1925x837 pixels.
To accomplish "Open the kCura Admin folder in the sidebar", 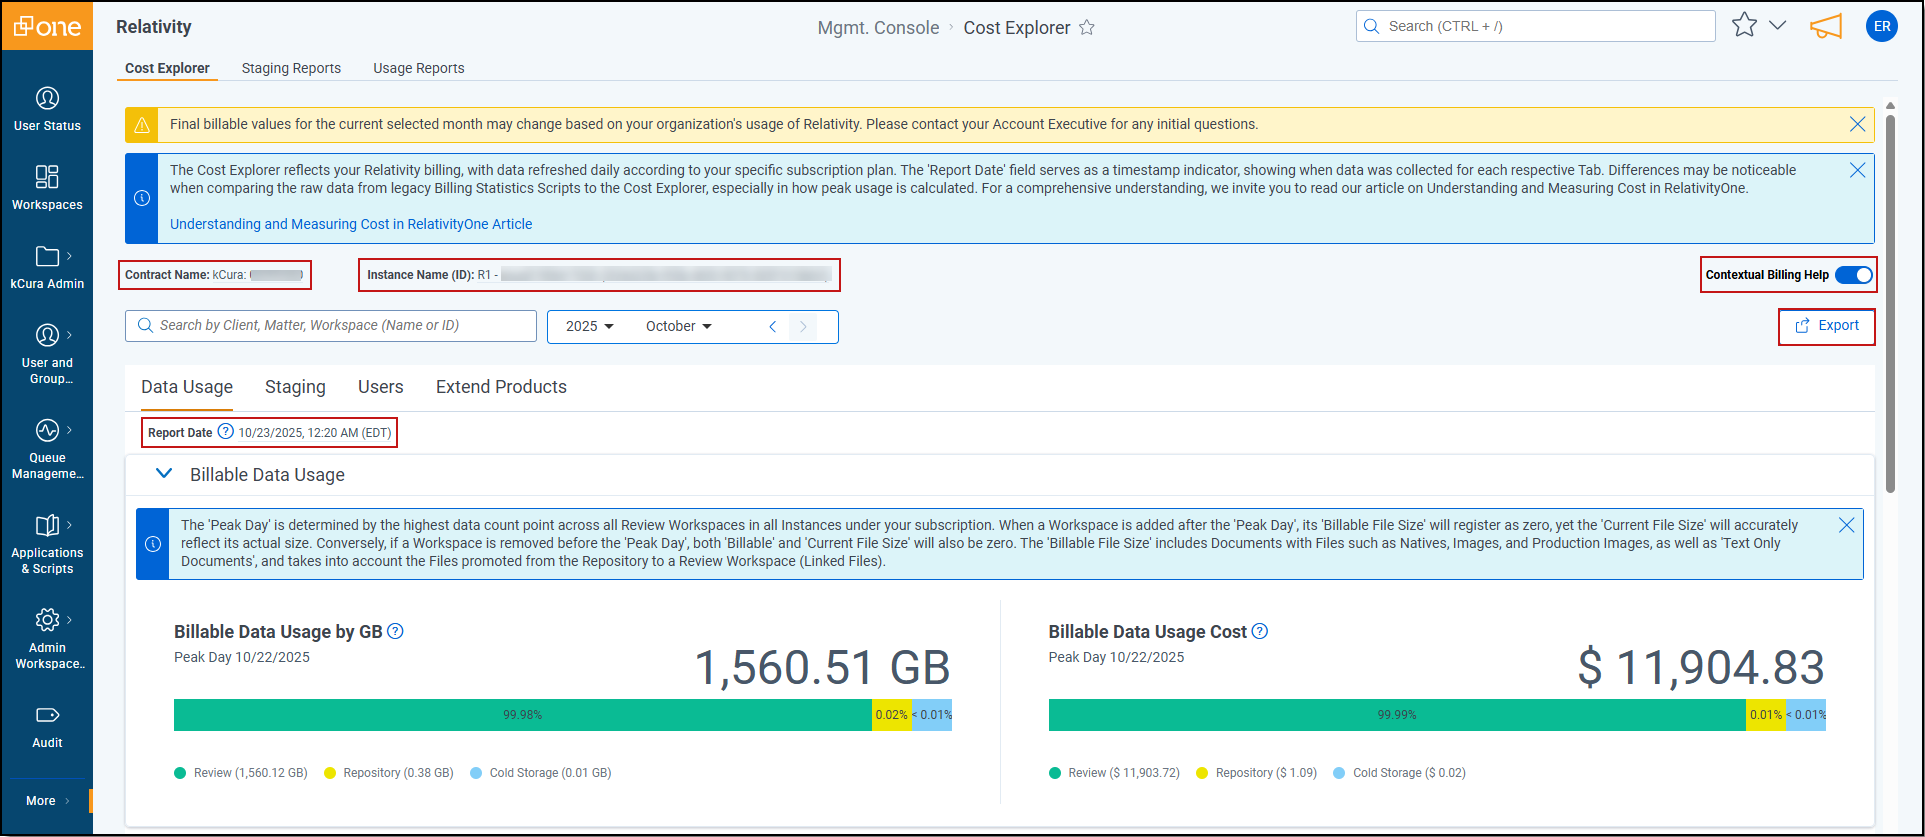I will pos(47,267).
